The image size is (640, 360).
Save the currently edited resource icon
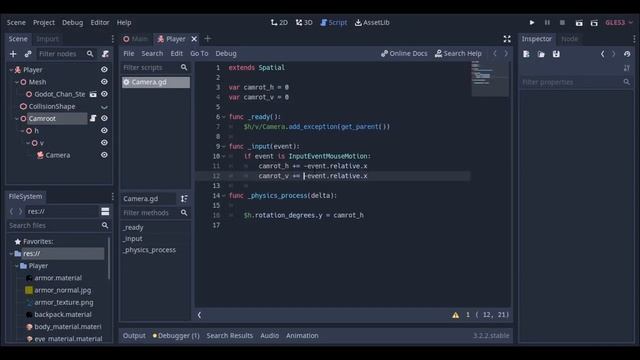click(556, 54)
